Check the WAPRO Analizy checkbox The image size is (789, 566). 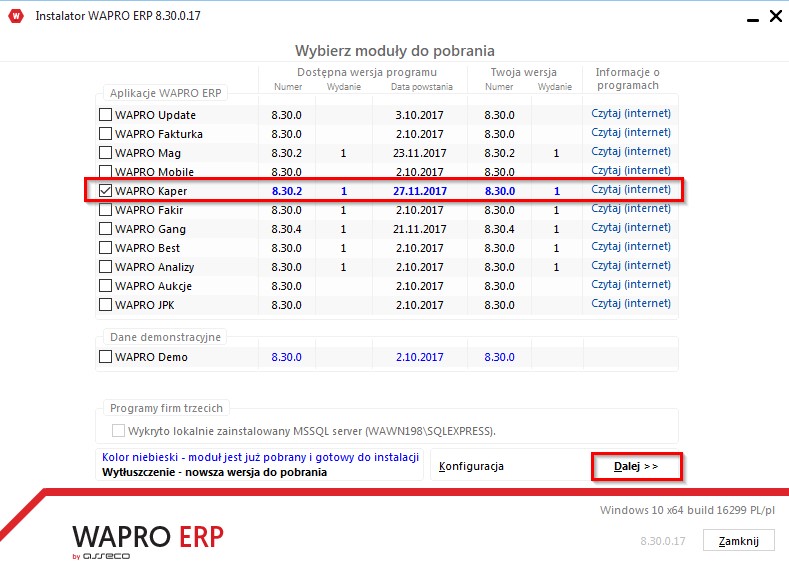[x=105, y=267]
